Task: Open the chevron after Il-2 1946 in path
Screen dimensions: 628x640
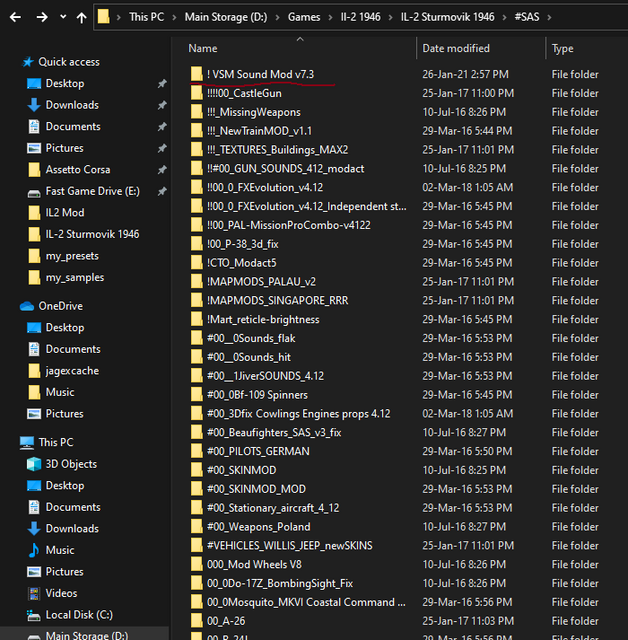Action: tap(391, 17)
